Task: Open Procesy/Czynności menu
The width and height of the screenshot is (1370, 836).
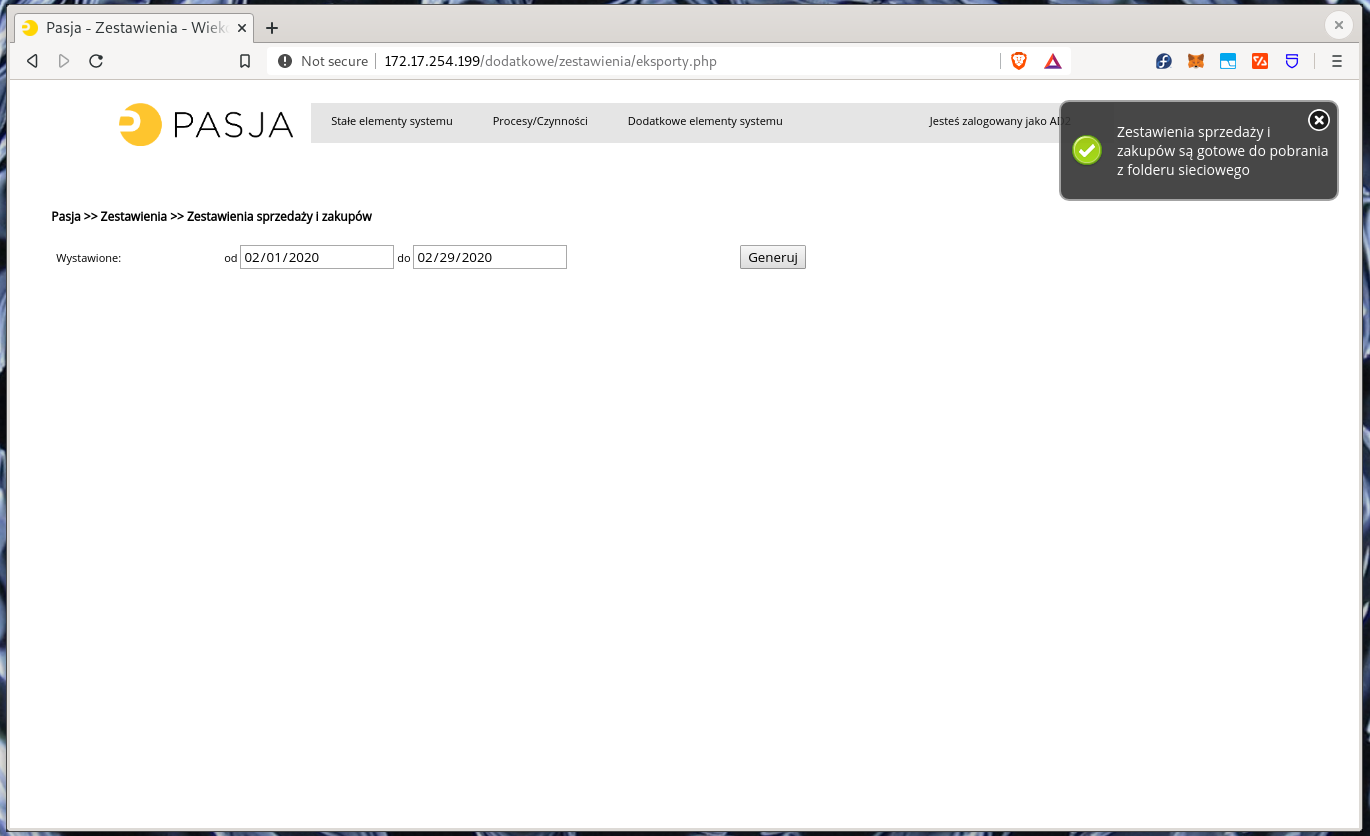Action: click(540, 121)
